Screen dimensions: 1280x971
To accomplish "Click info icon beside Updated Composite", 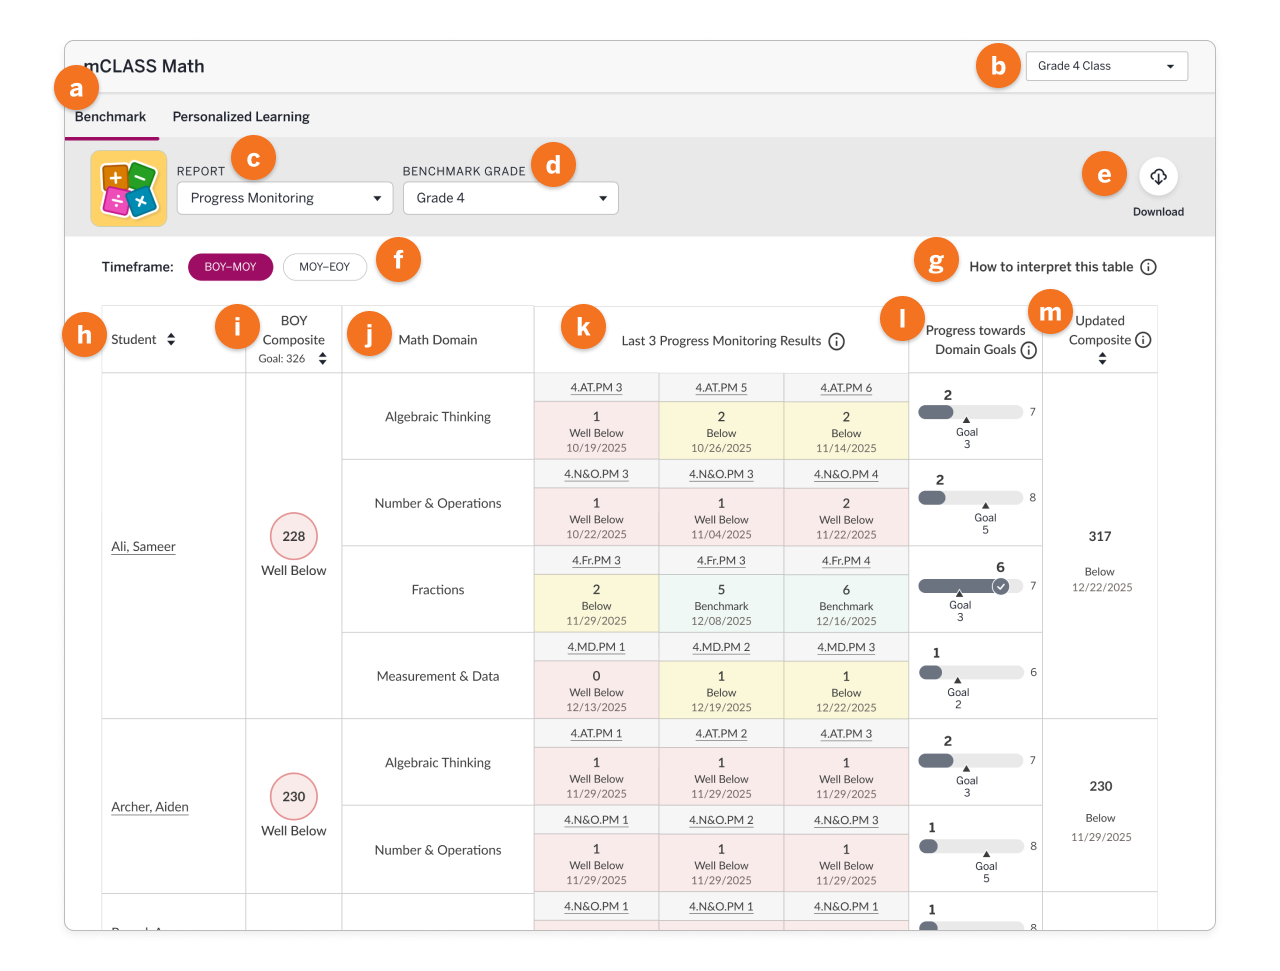I will click(x=1143, y=340).
